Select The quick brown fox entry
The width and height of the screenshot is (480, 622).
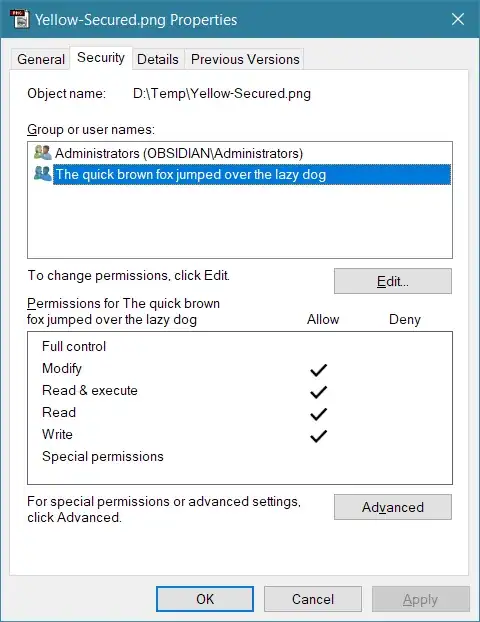252,175
